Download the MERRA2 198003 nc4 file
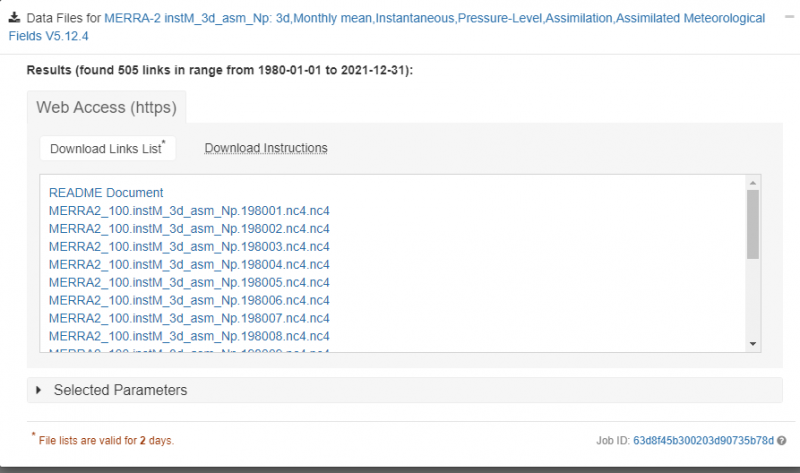The height and width of the screenshot is (473, 800). 189,246
